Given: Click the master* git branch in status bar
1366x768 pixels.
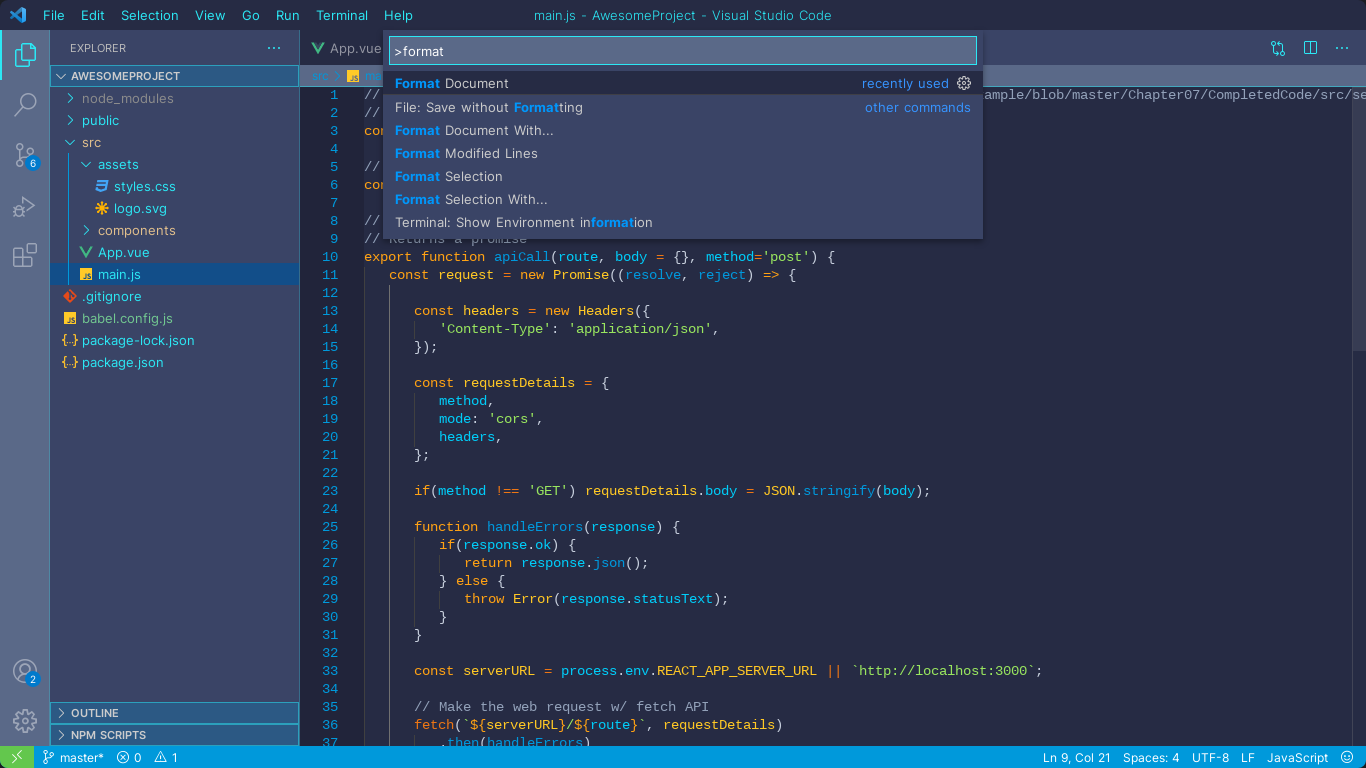Looking at the screenshot, I should pos(72,757).
